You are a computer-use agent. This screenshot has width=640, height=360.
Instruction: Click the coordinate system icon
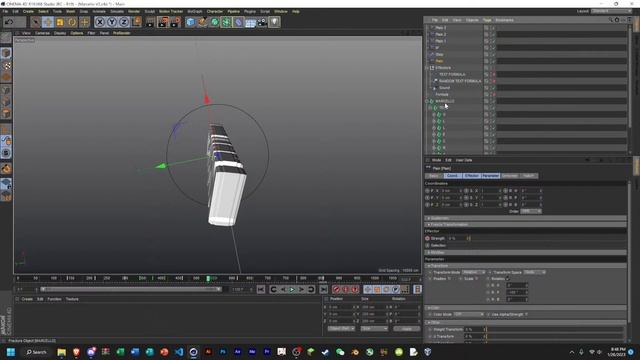tap(136, 22)
